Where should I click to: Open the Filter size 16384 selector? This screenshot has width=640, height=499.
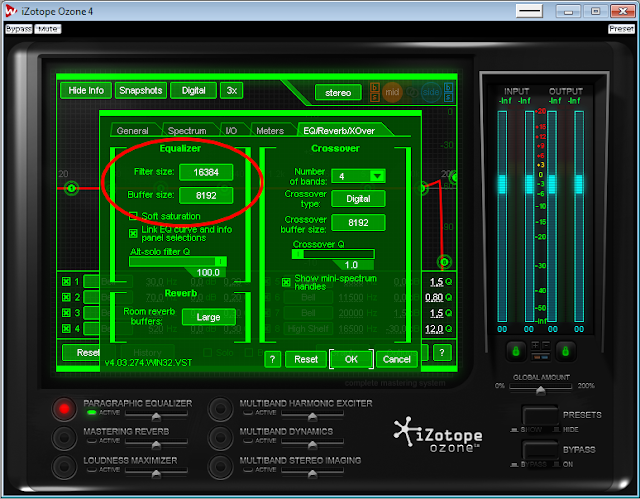click(206, 172)
